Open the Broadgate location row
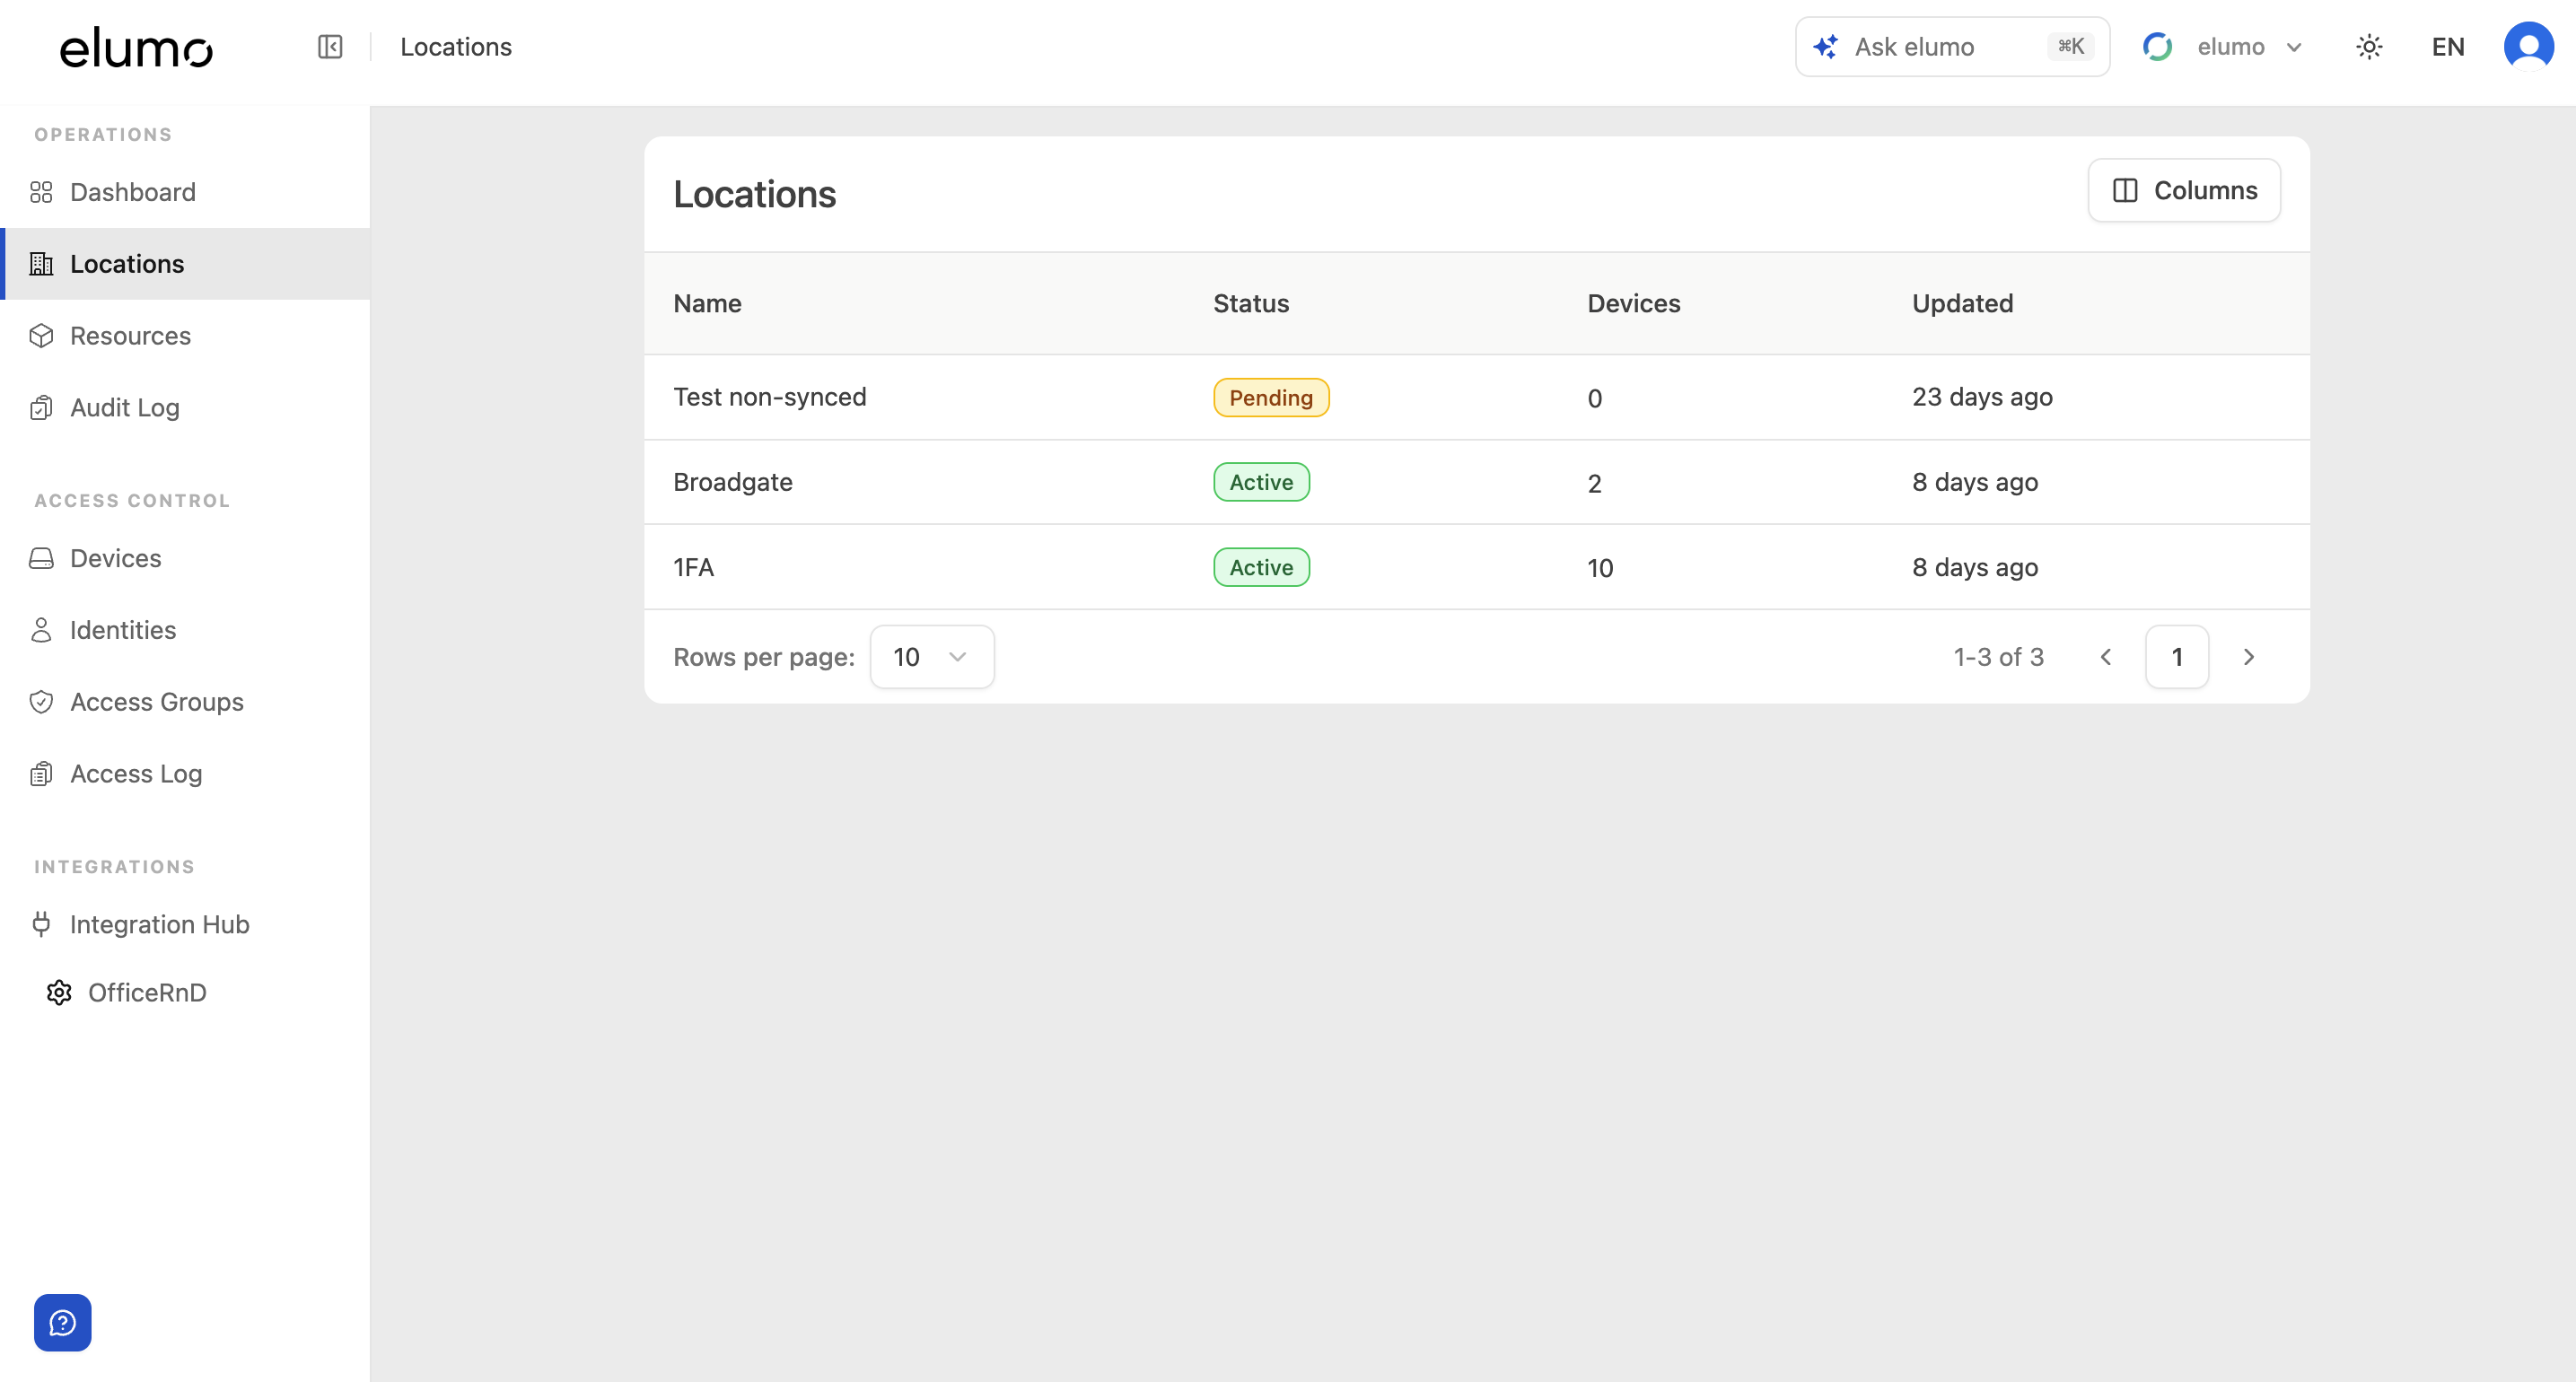The width and height of the screenshot is (2576, 1382). 1477,482
